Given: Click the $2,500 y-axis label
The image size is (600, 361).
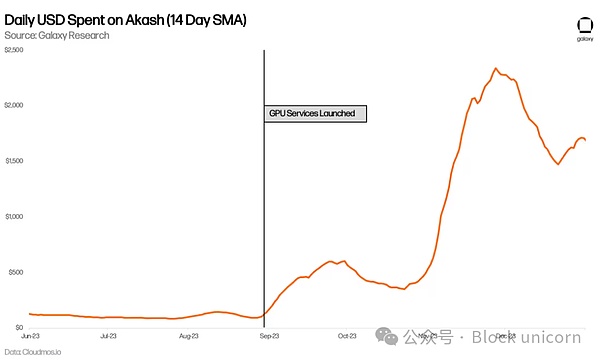Looking at the screenshot, I should click(14, 50).
